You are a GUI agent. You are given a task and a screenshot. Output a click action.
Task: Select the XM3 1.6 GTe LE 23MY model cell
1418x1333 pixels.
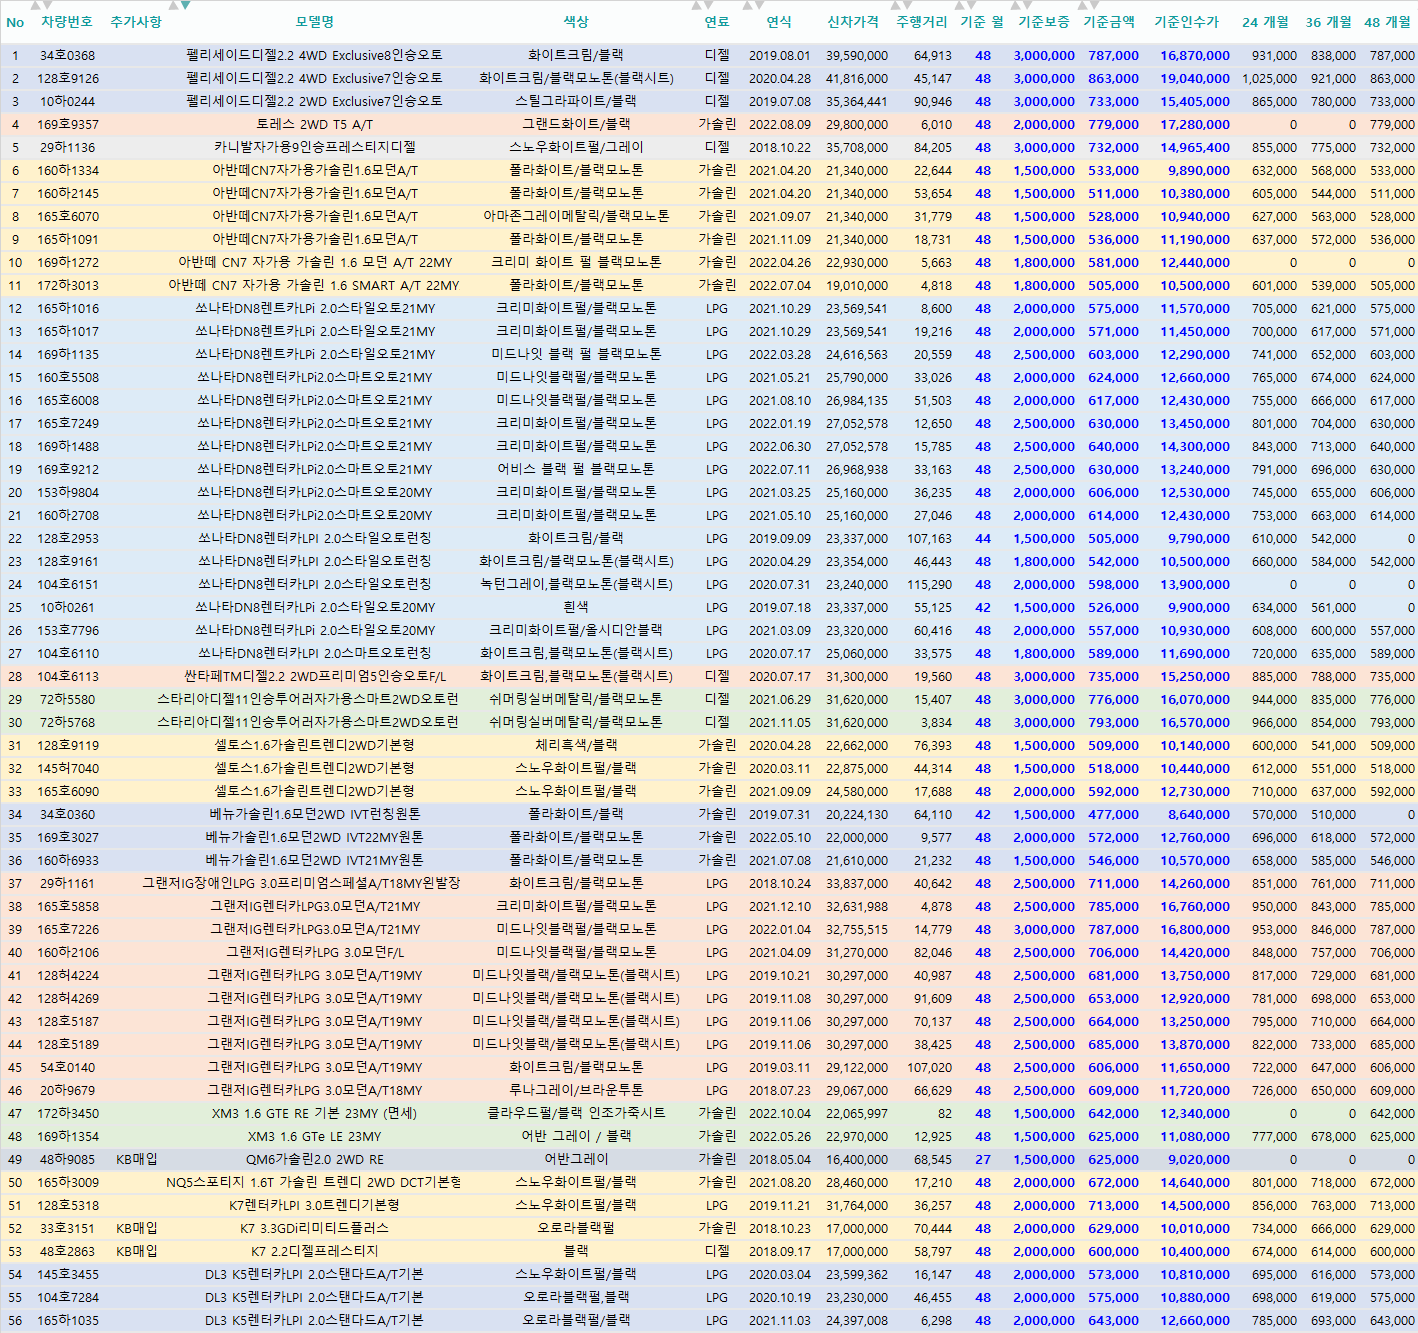[x=314, y=1137]
